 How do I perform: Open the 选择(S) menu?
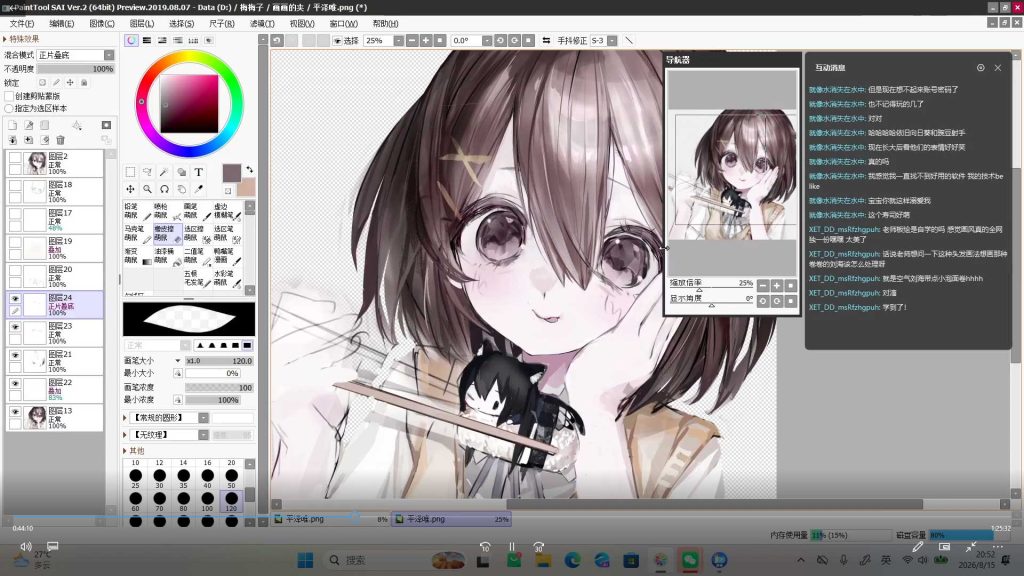[x=182, y=24]
